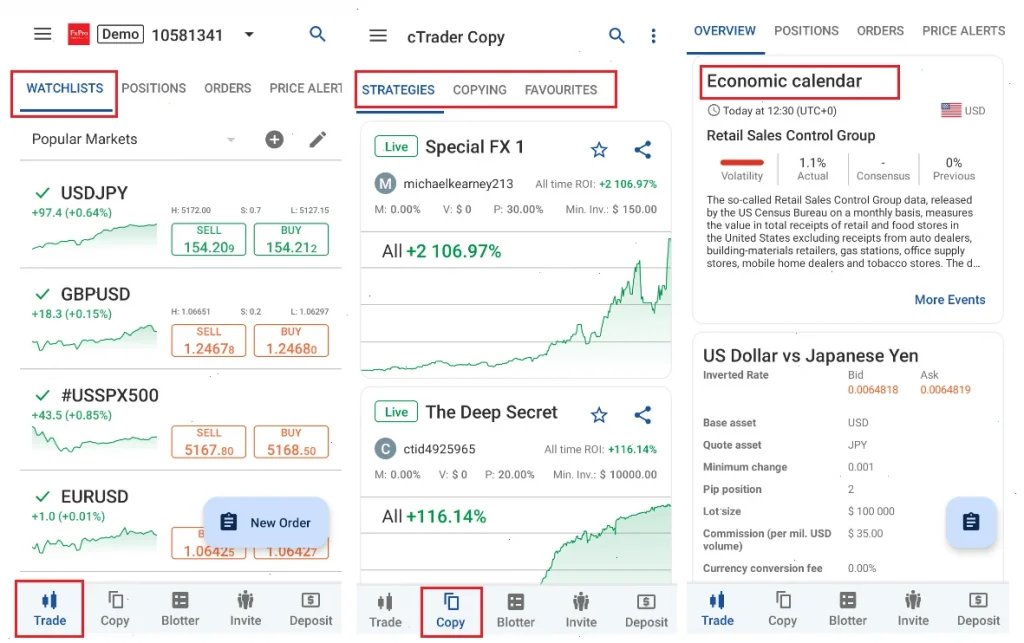Open the Deposit screen via its icon
This screenshot has height=643, width=1024.
pos(311,607)
